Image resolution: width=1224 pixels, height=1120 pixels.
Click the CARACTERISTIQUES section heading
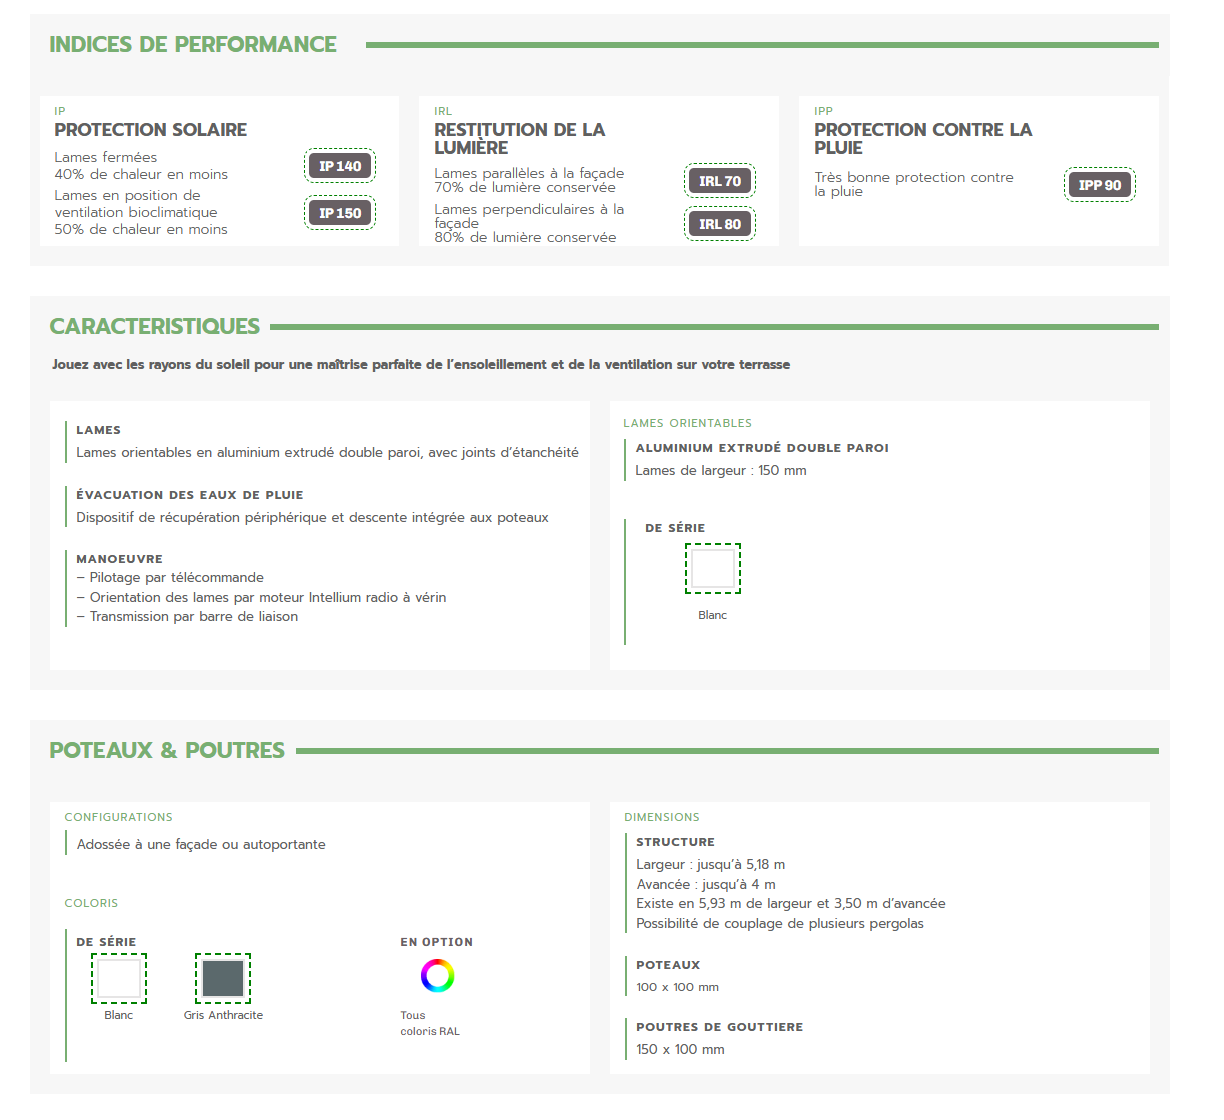[x=155, y=327]
